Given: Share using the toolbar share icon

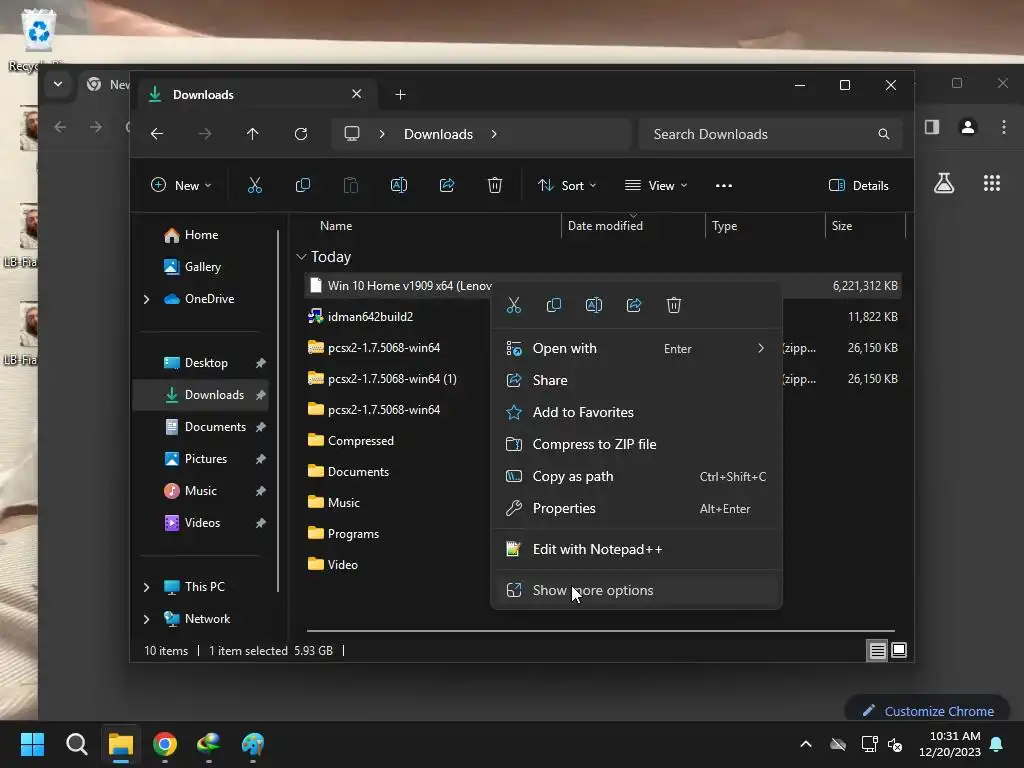Looking at the screenshot, I should tap(447, 185).
